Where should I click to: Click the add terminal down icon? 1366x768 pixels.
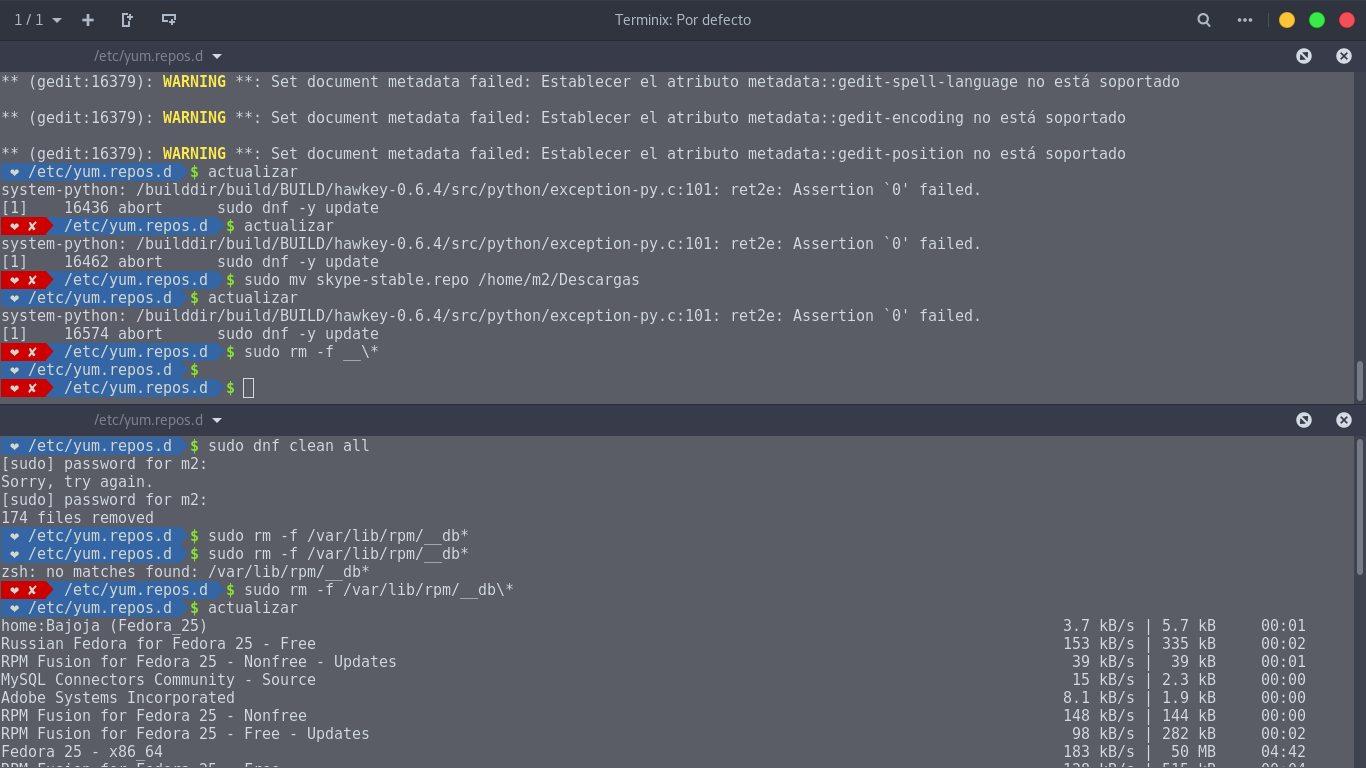[169, 20]
